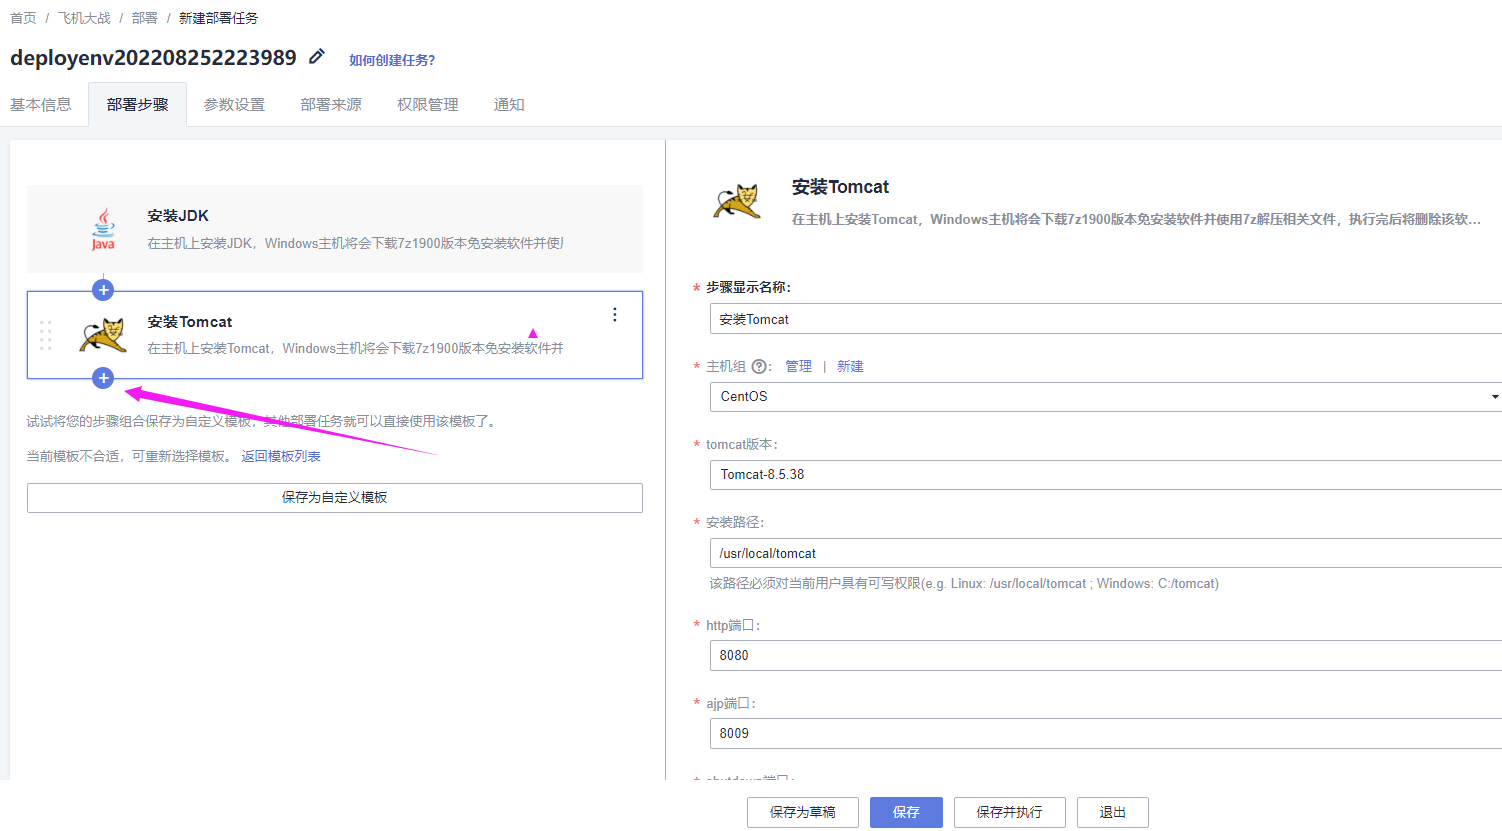The width and height of the screenshot is (1502, 831).
Task: Click 保存为草稿 button
Action: pos(803,812)
